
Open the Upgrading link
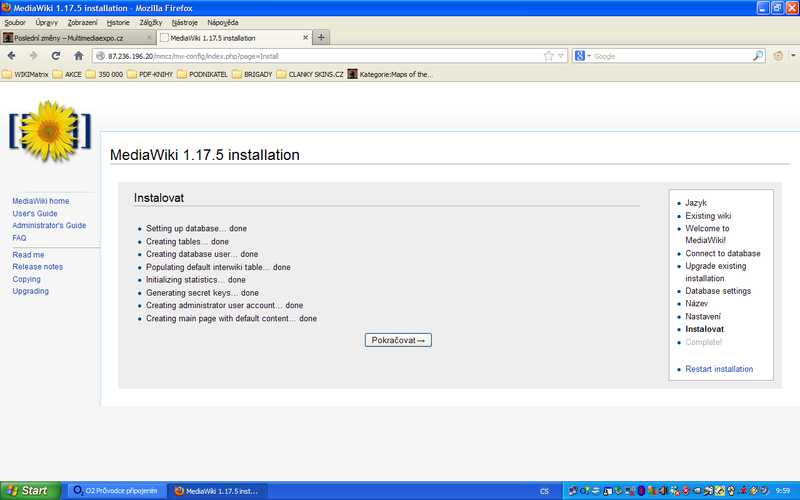(31, 291)
